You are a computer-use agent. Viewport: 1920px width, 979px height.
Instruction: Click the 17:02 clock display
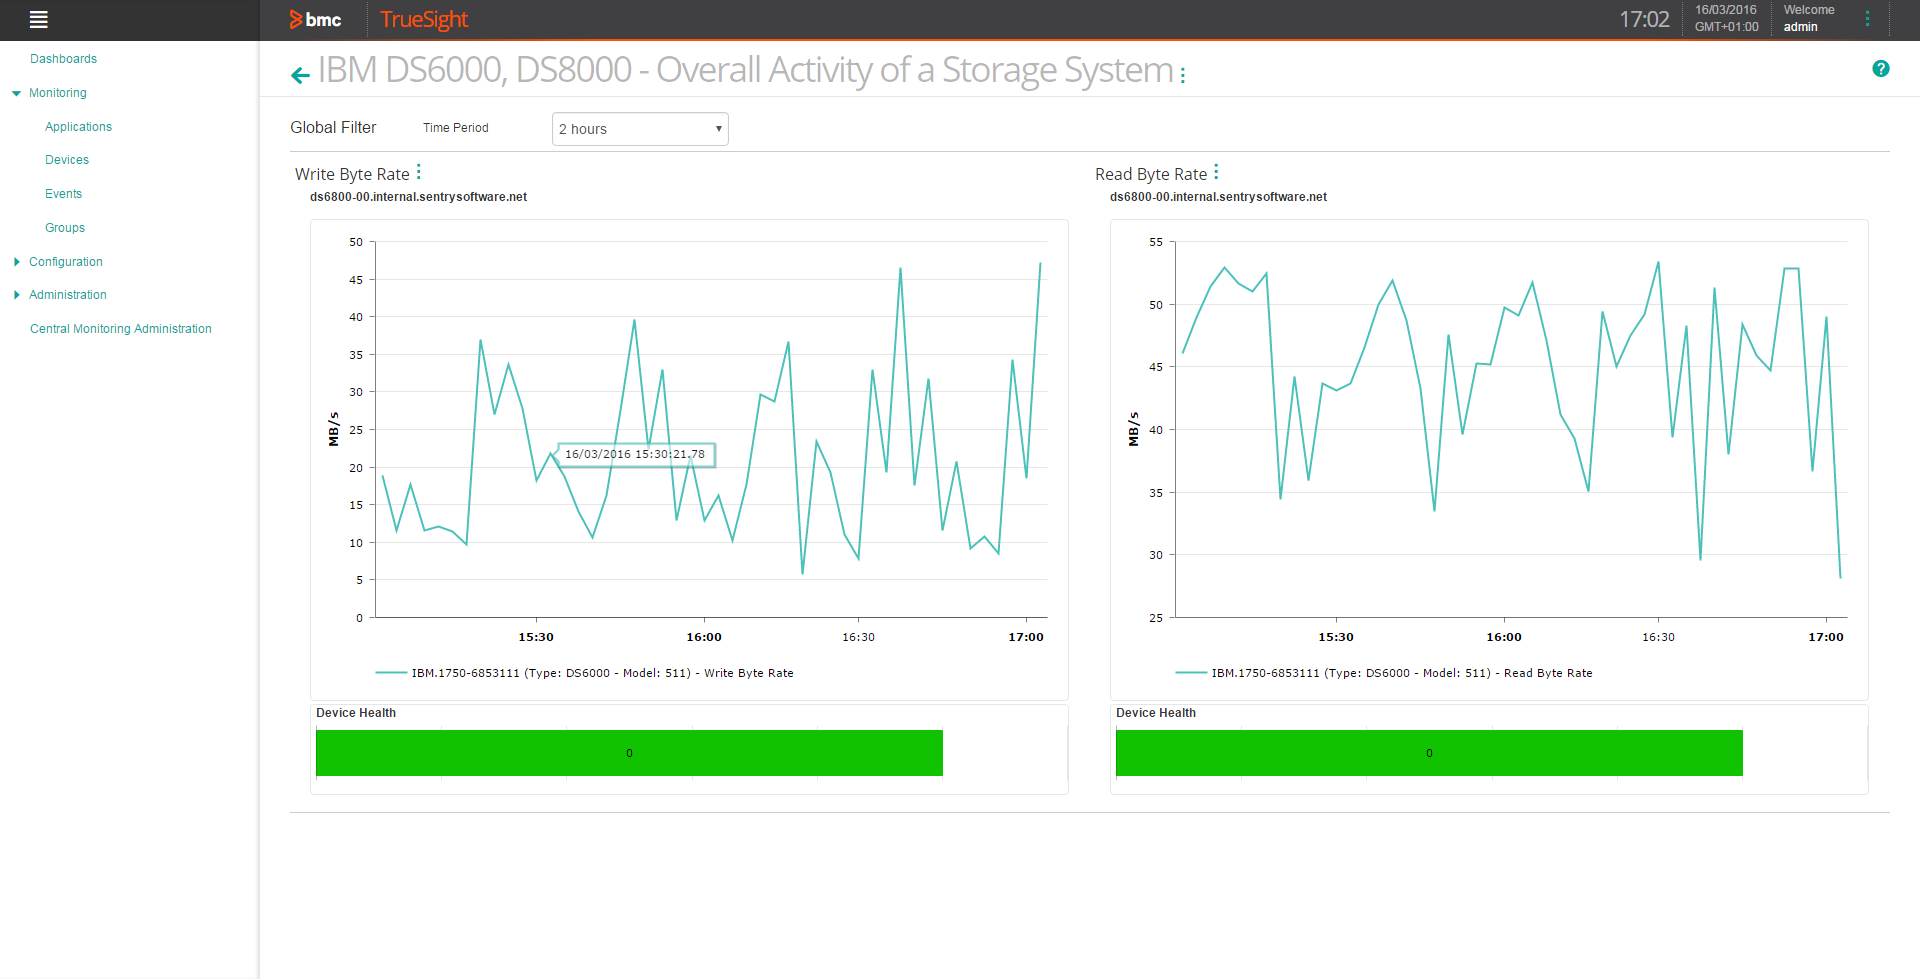click(x=1644, y=19)
